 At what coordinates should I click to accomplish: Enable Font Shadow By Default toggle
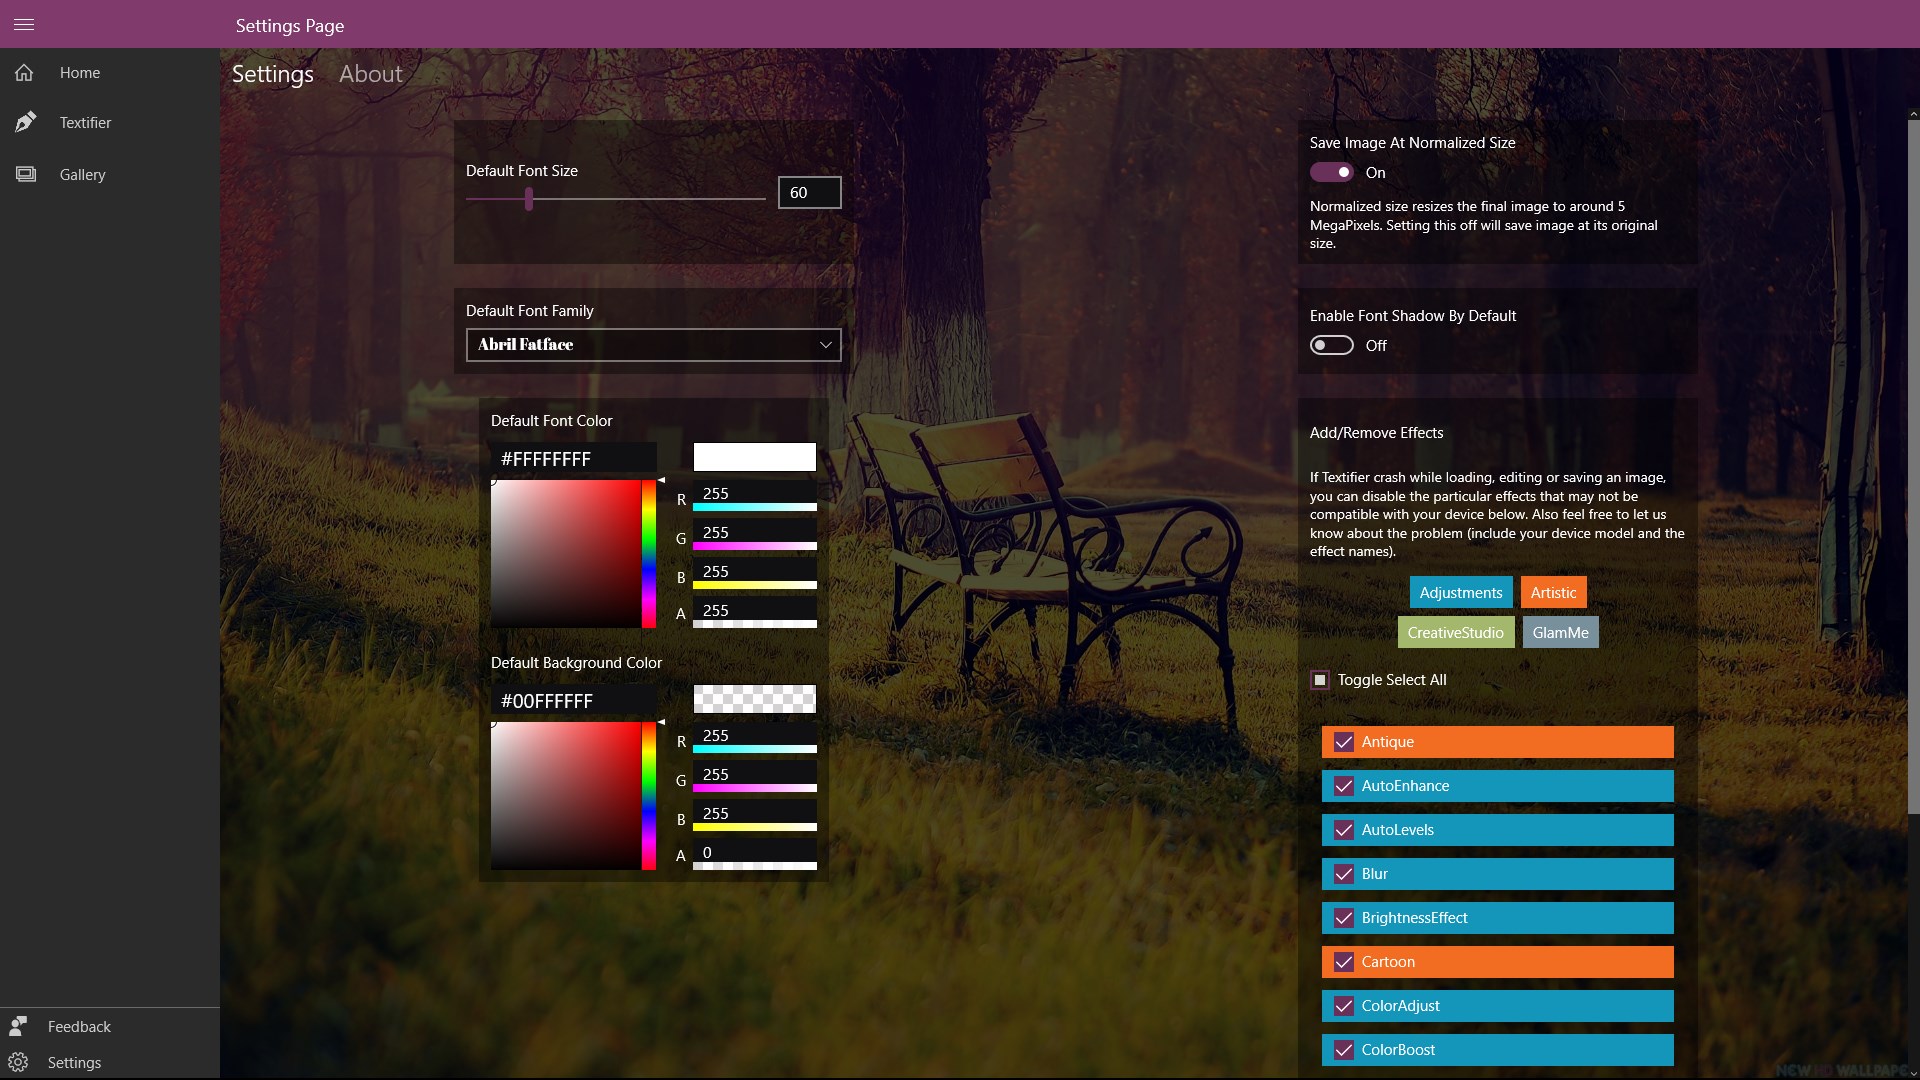[x=1332, y=345]
